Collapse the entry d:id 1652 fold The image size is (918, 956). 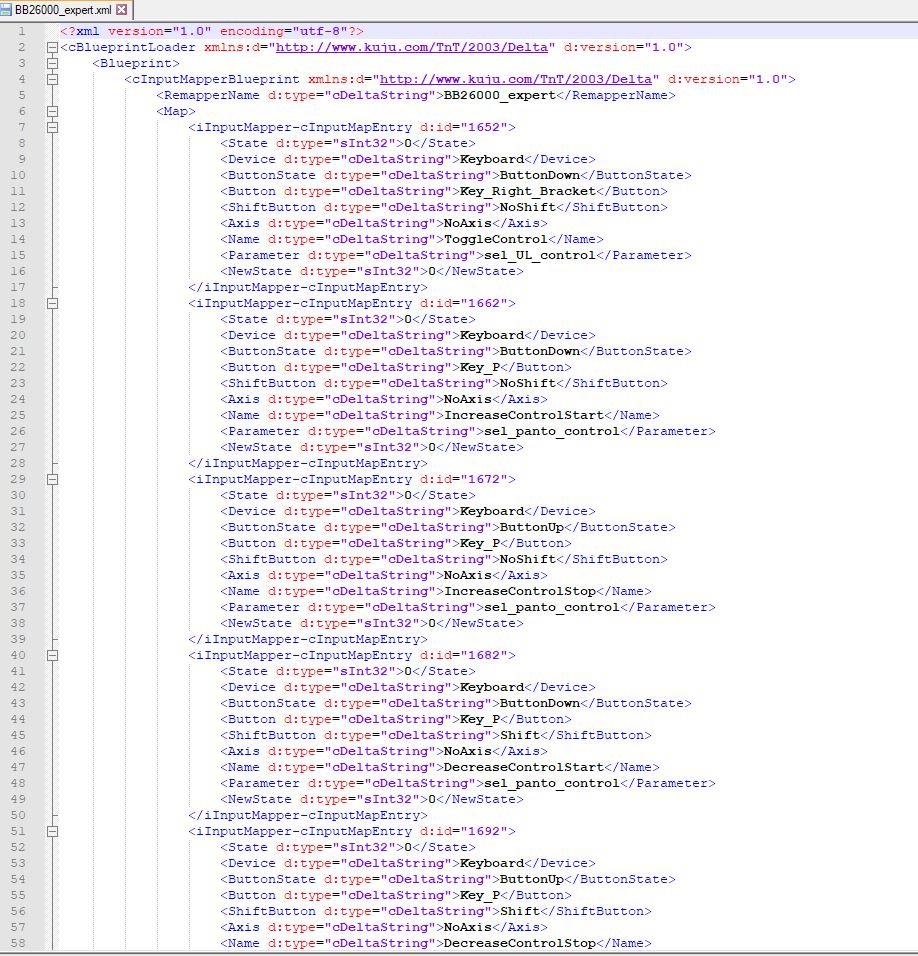pyautogui.click(x=52, y=127)
